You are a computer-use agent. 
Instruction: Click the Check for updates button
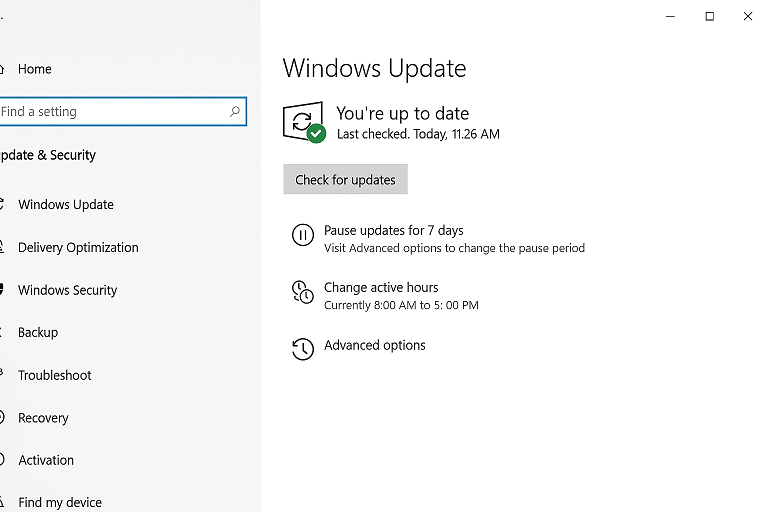(x=345, y=179)
